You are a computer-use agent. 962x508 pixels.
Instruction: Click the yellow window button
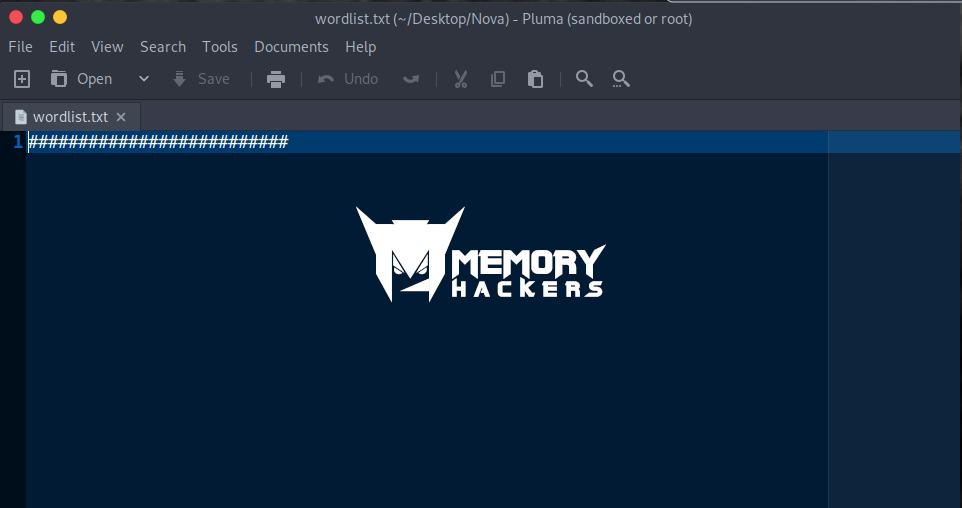click(60, 17)
